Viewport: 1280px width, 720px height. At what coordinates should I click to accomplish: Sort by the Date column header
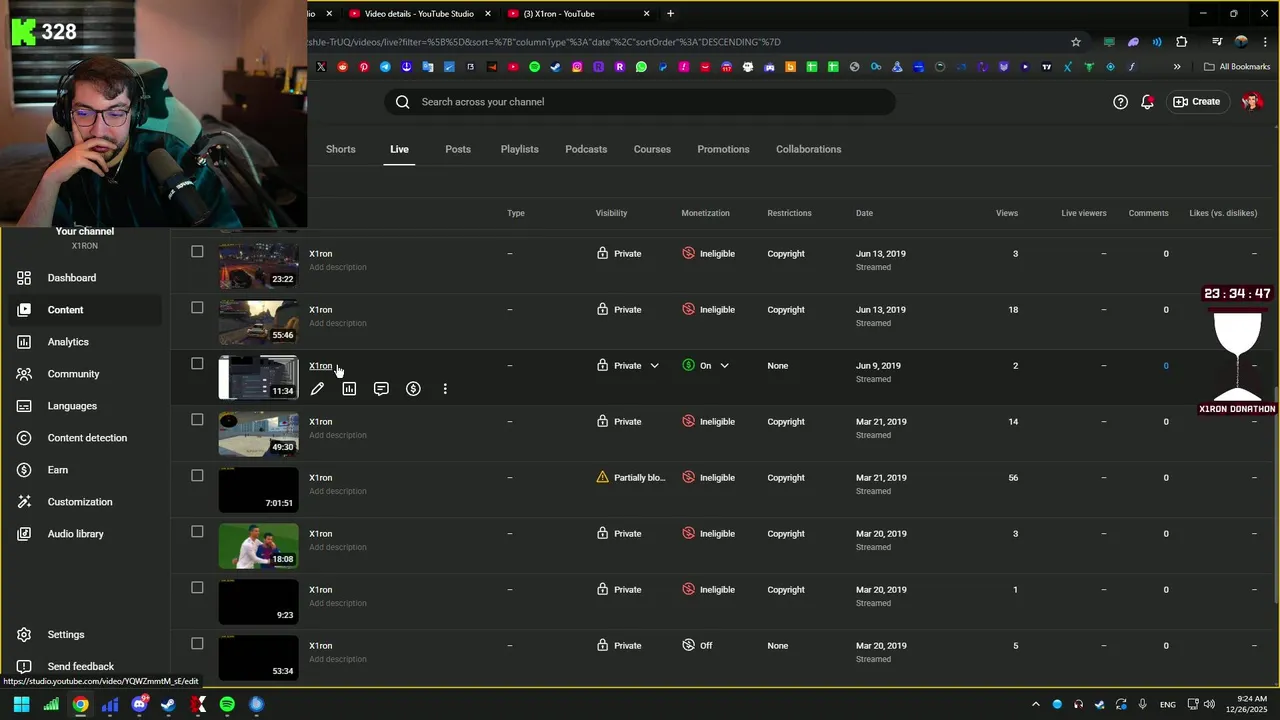coord(864,213)
